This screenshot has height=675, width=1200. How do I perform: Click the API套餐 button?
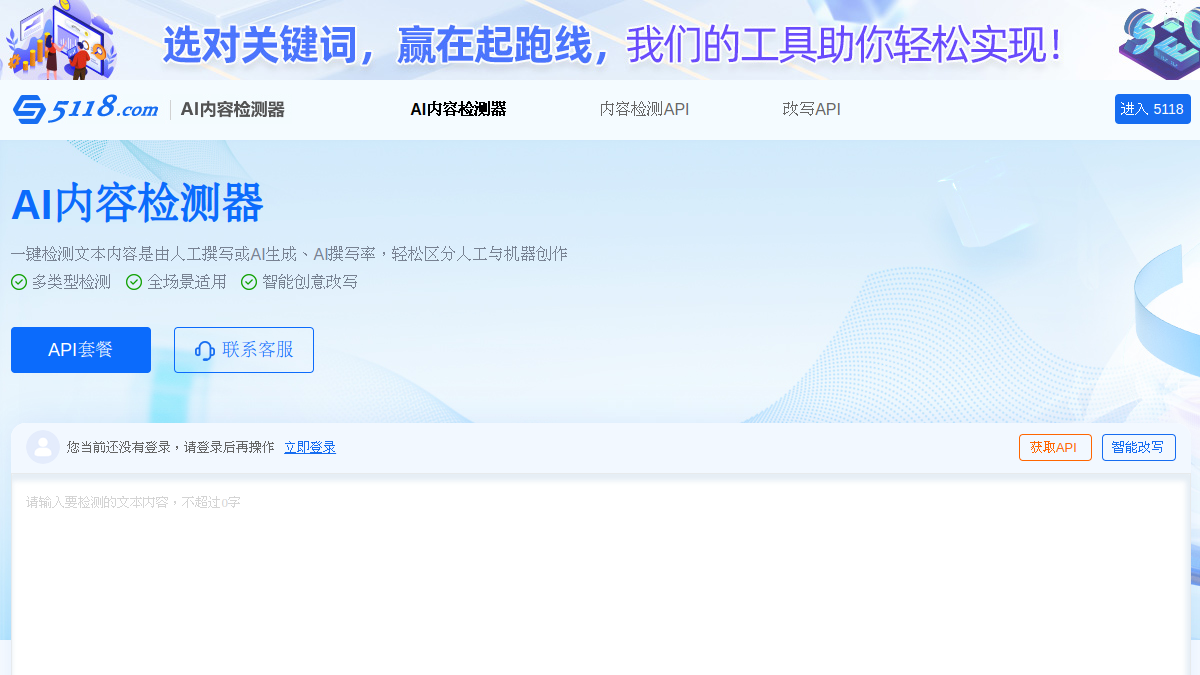click(x=81, y=350)
